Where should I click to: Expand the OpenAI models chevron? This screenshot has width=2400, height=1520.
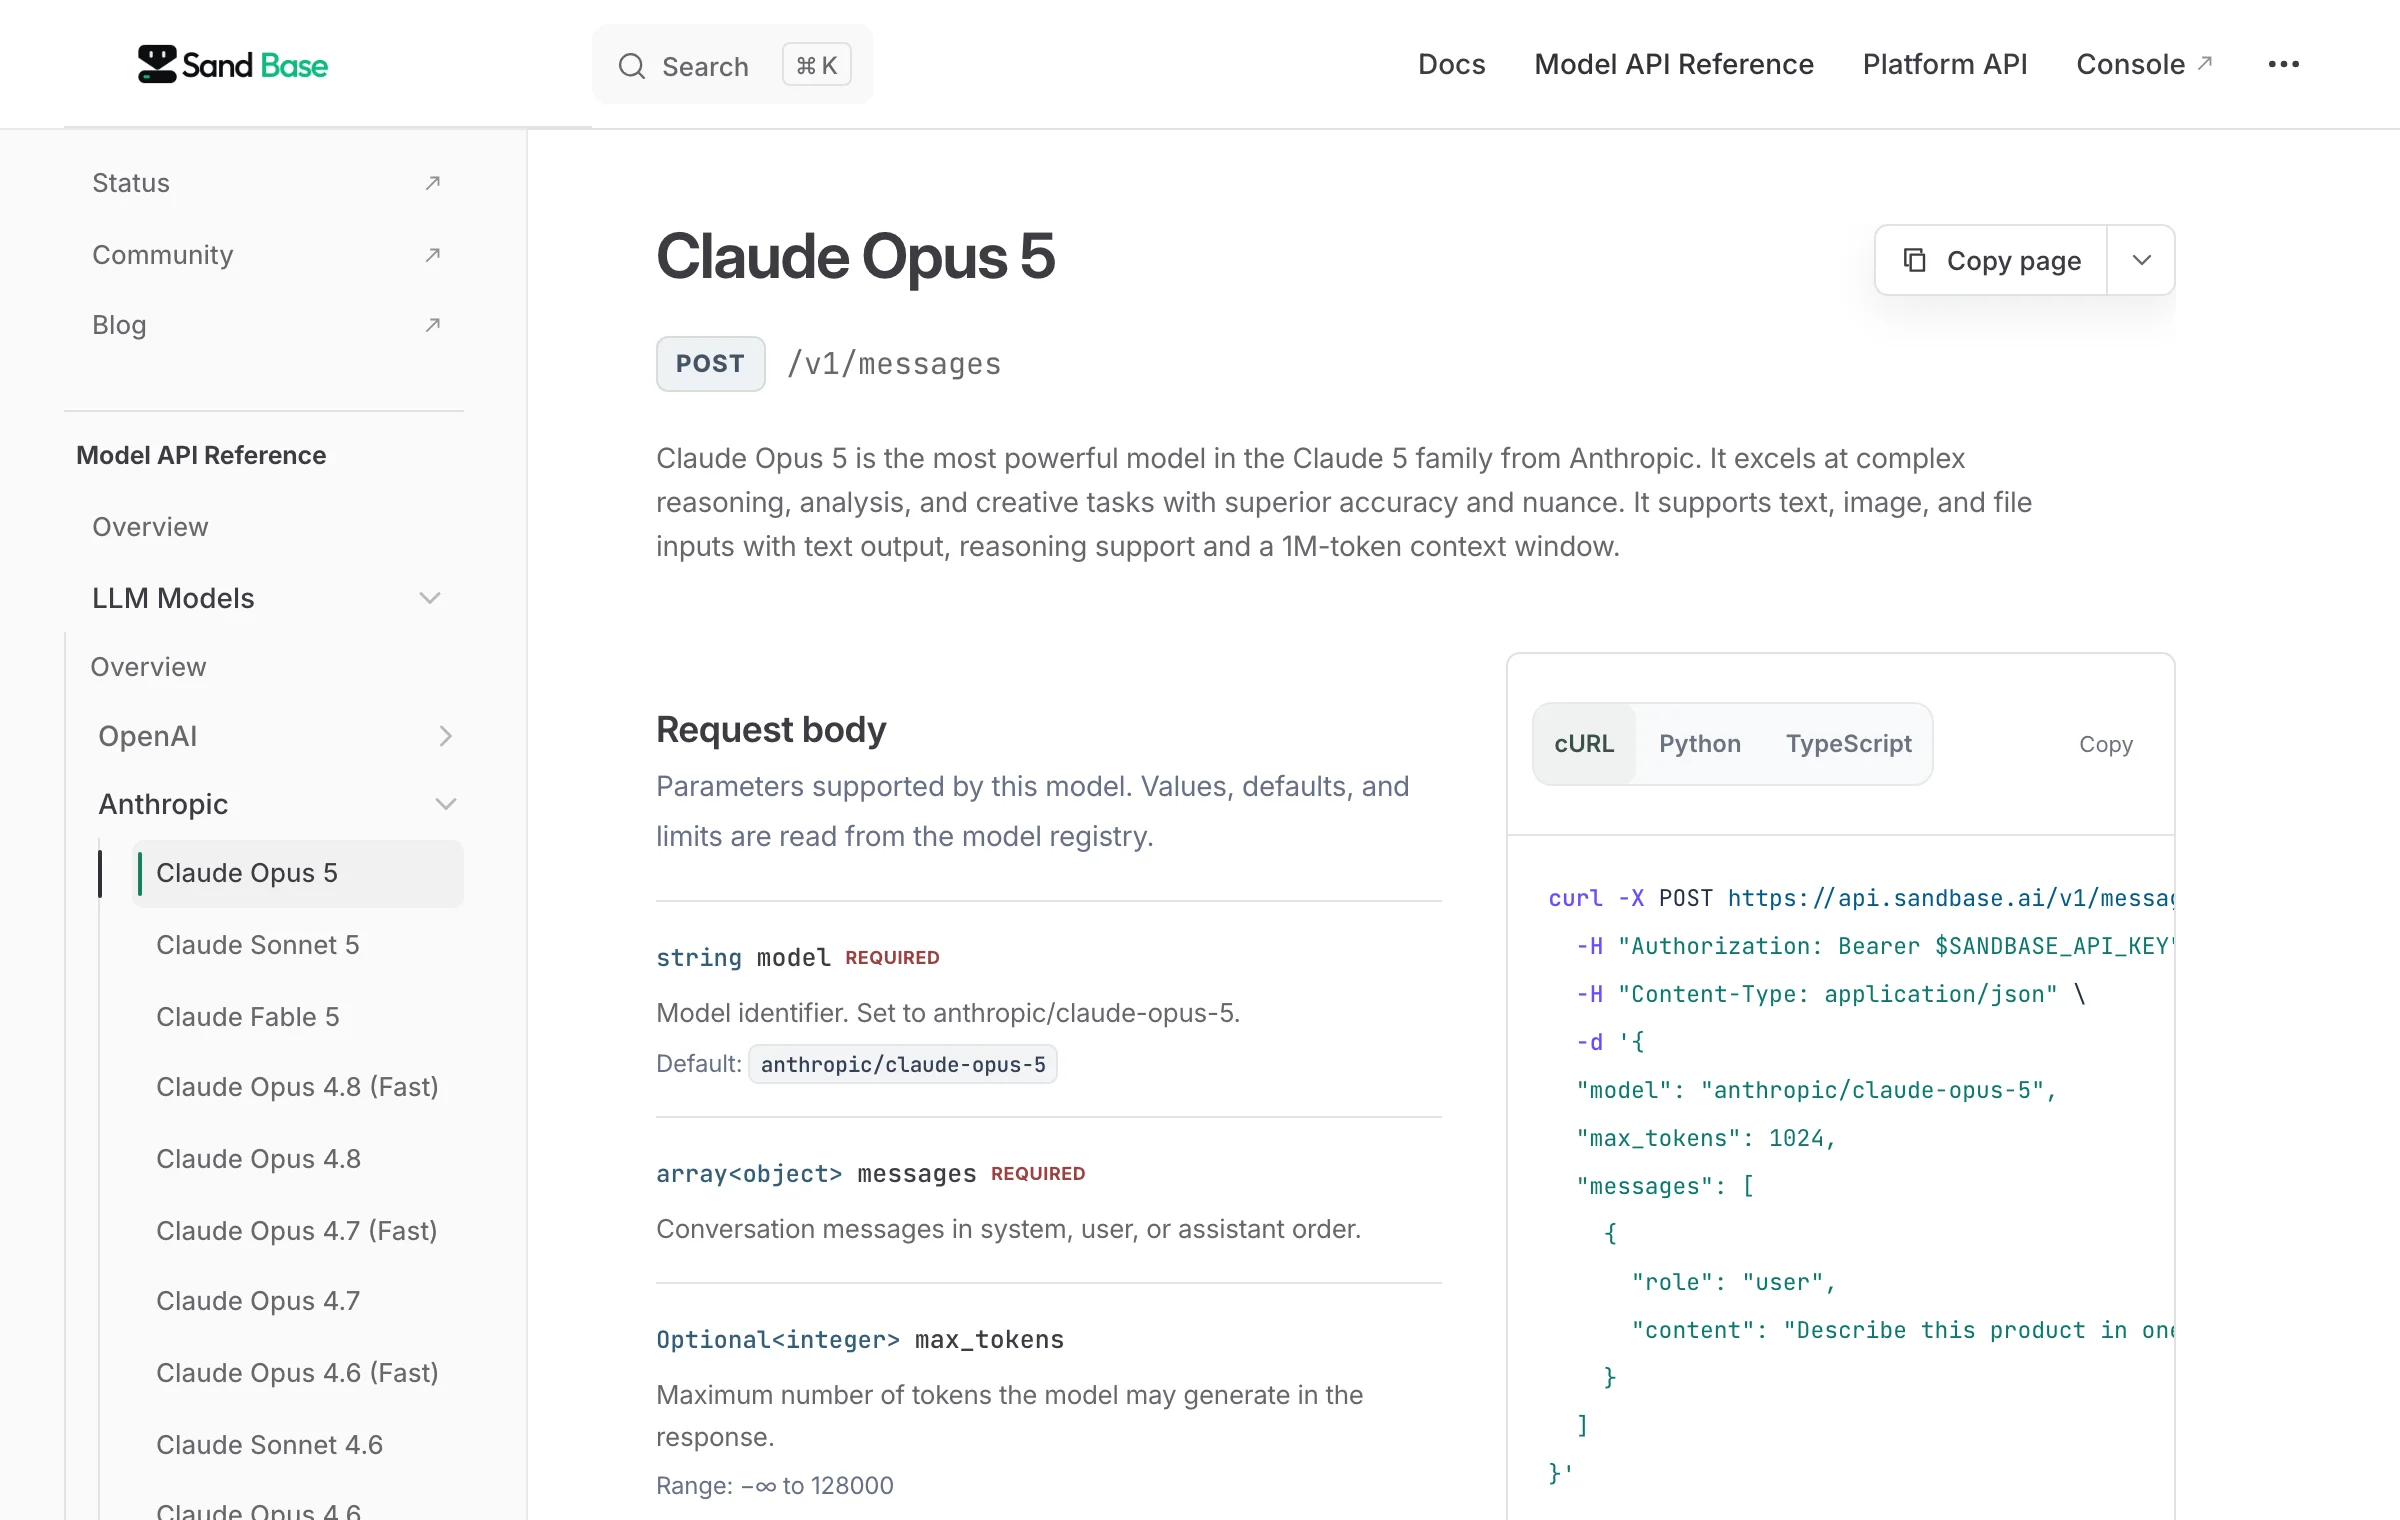pyautogui.click(x=446, y=736)
